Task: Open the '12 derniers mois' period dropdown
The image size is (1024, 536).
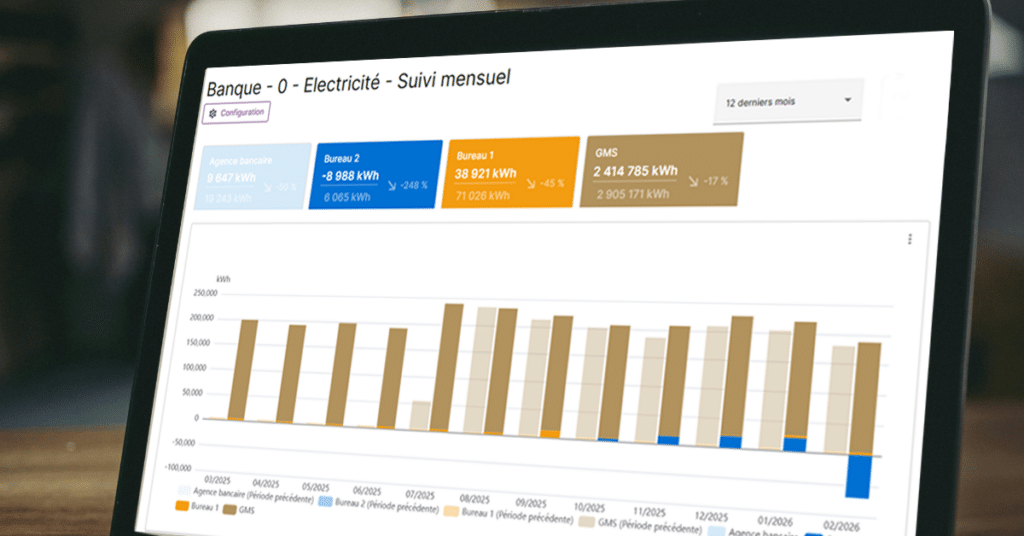Action: pyautogui.click(x=787, y=102)
